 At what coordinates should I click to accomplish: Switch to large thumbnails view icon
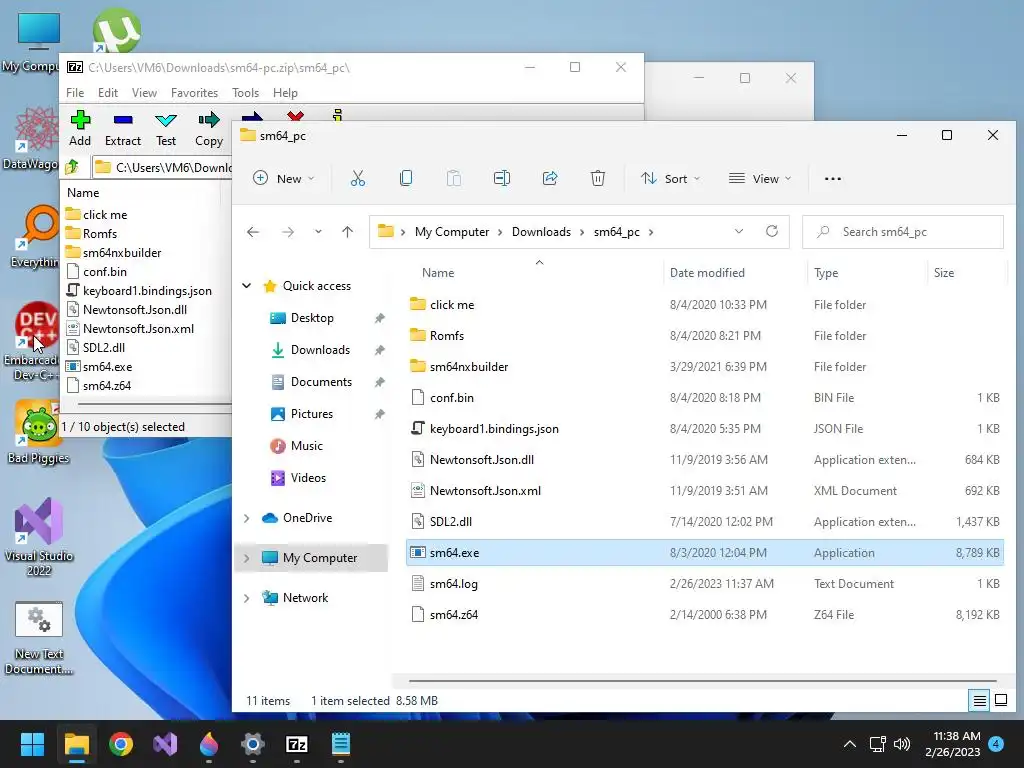[x=1000, y=701]
